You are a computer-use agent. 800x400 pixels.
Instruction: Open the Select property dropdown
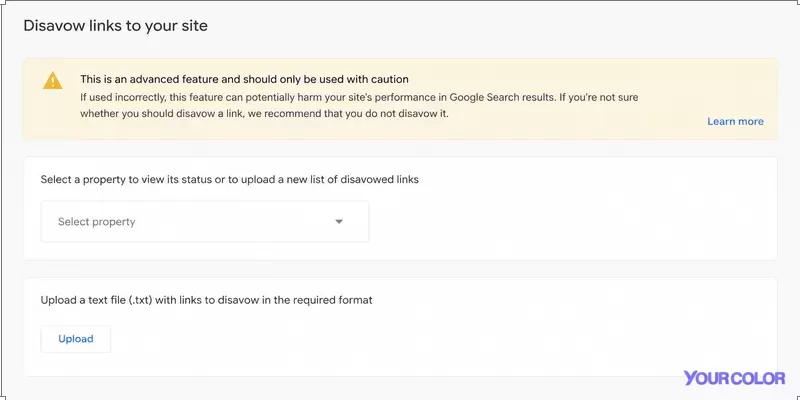(205, 221)
